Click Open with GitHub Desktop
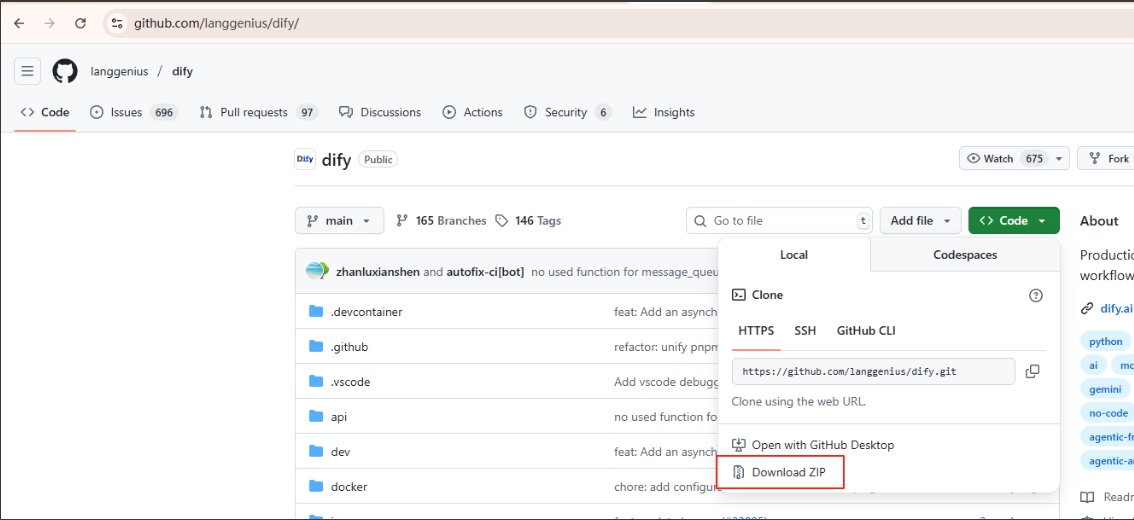 [x=814, y=445]
